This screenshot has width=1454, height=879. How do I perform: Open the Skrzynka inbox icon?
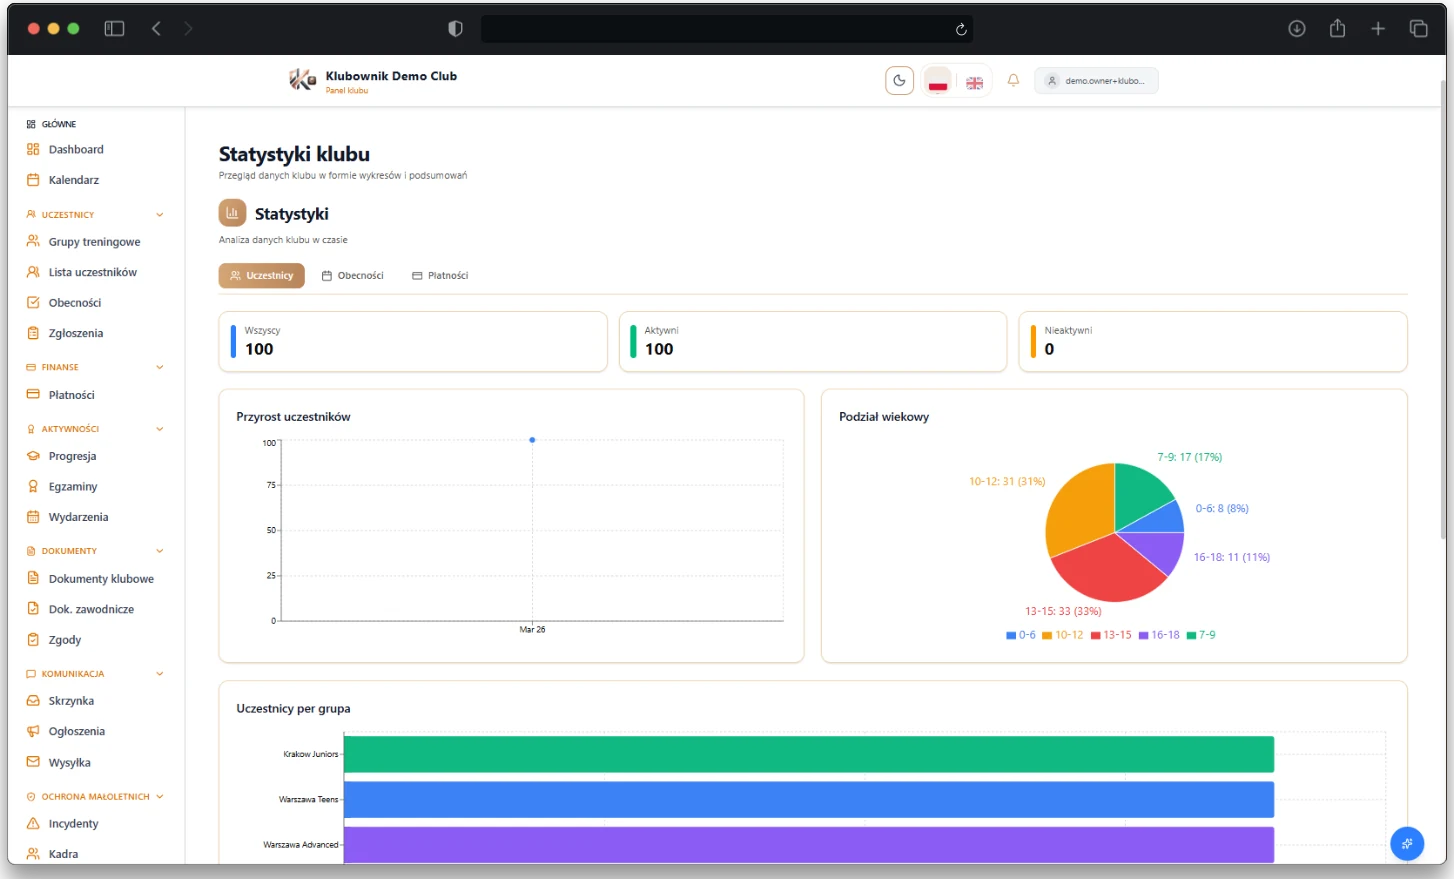[31, 700]
